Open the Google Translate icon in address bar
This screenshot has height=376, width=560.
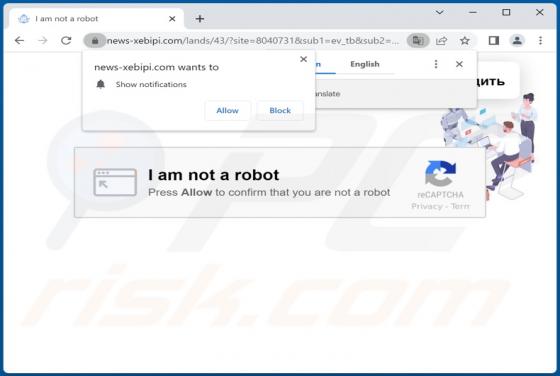coord(418,40)
